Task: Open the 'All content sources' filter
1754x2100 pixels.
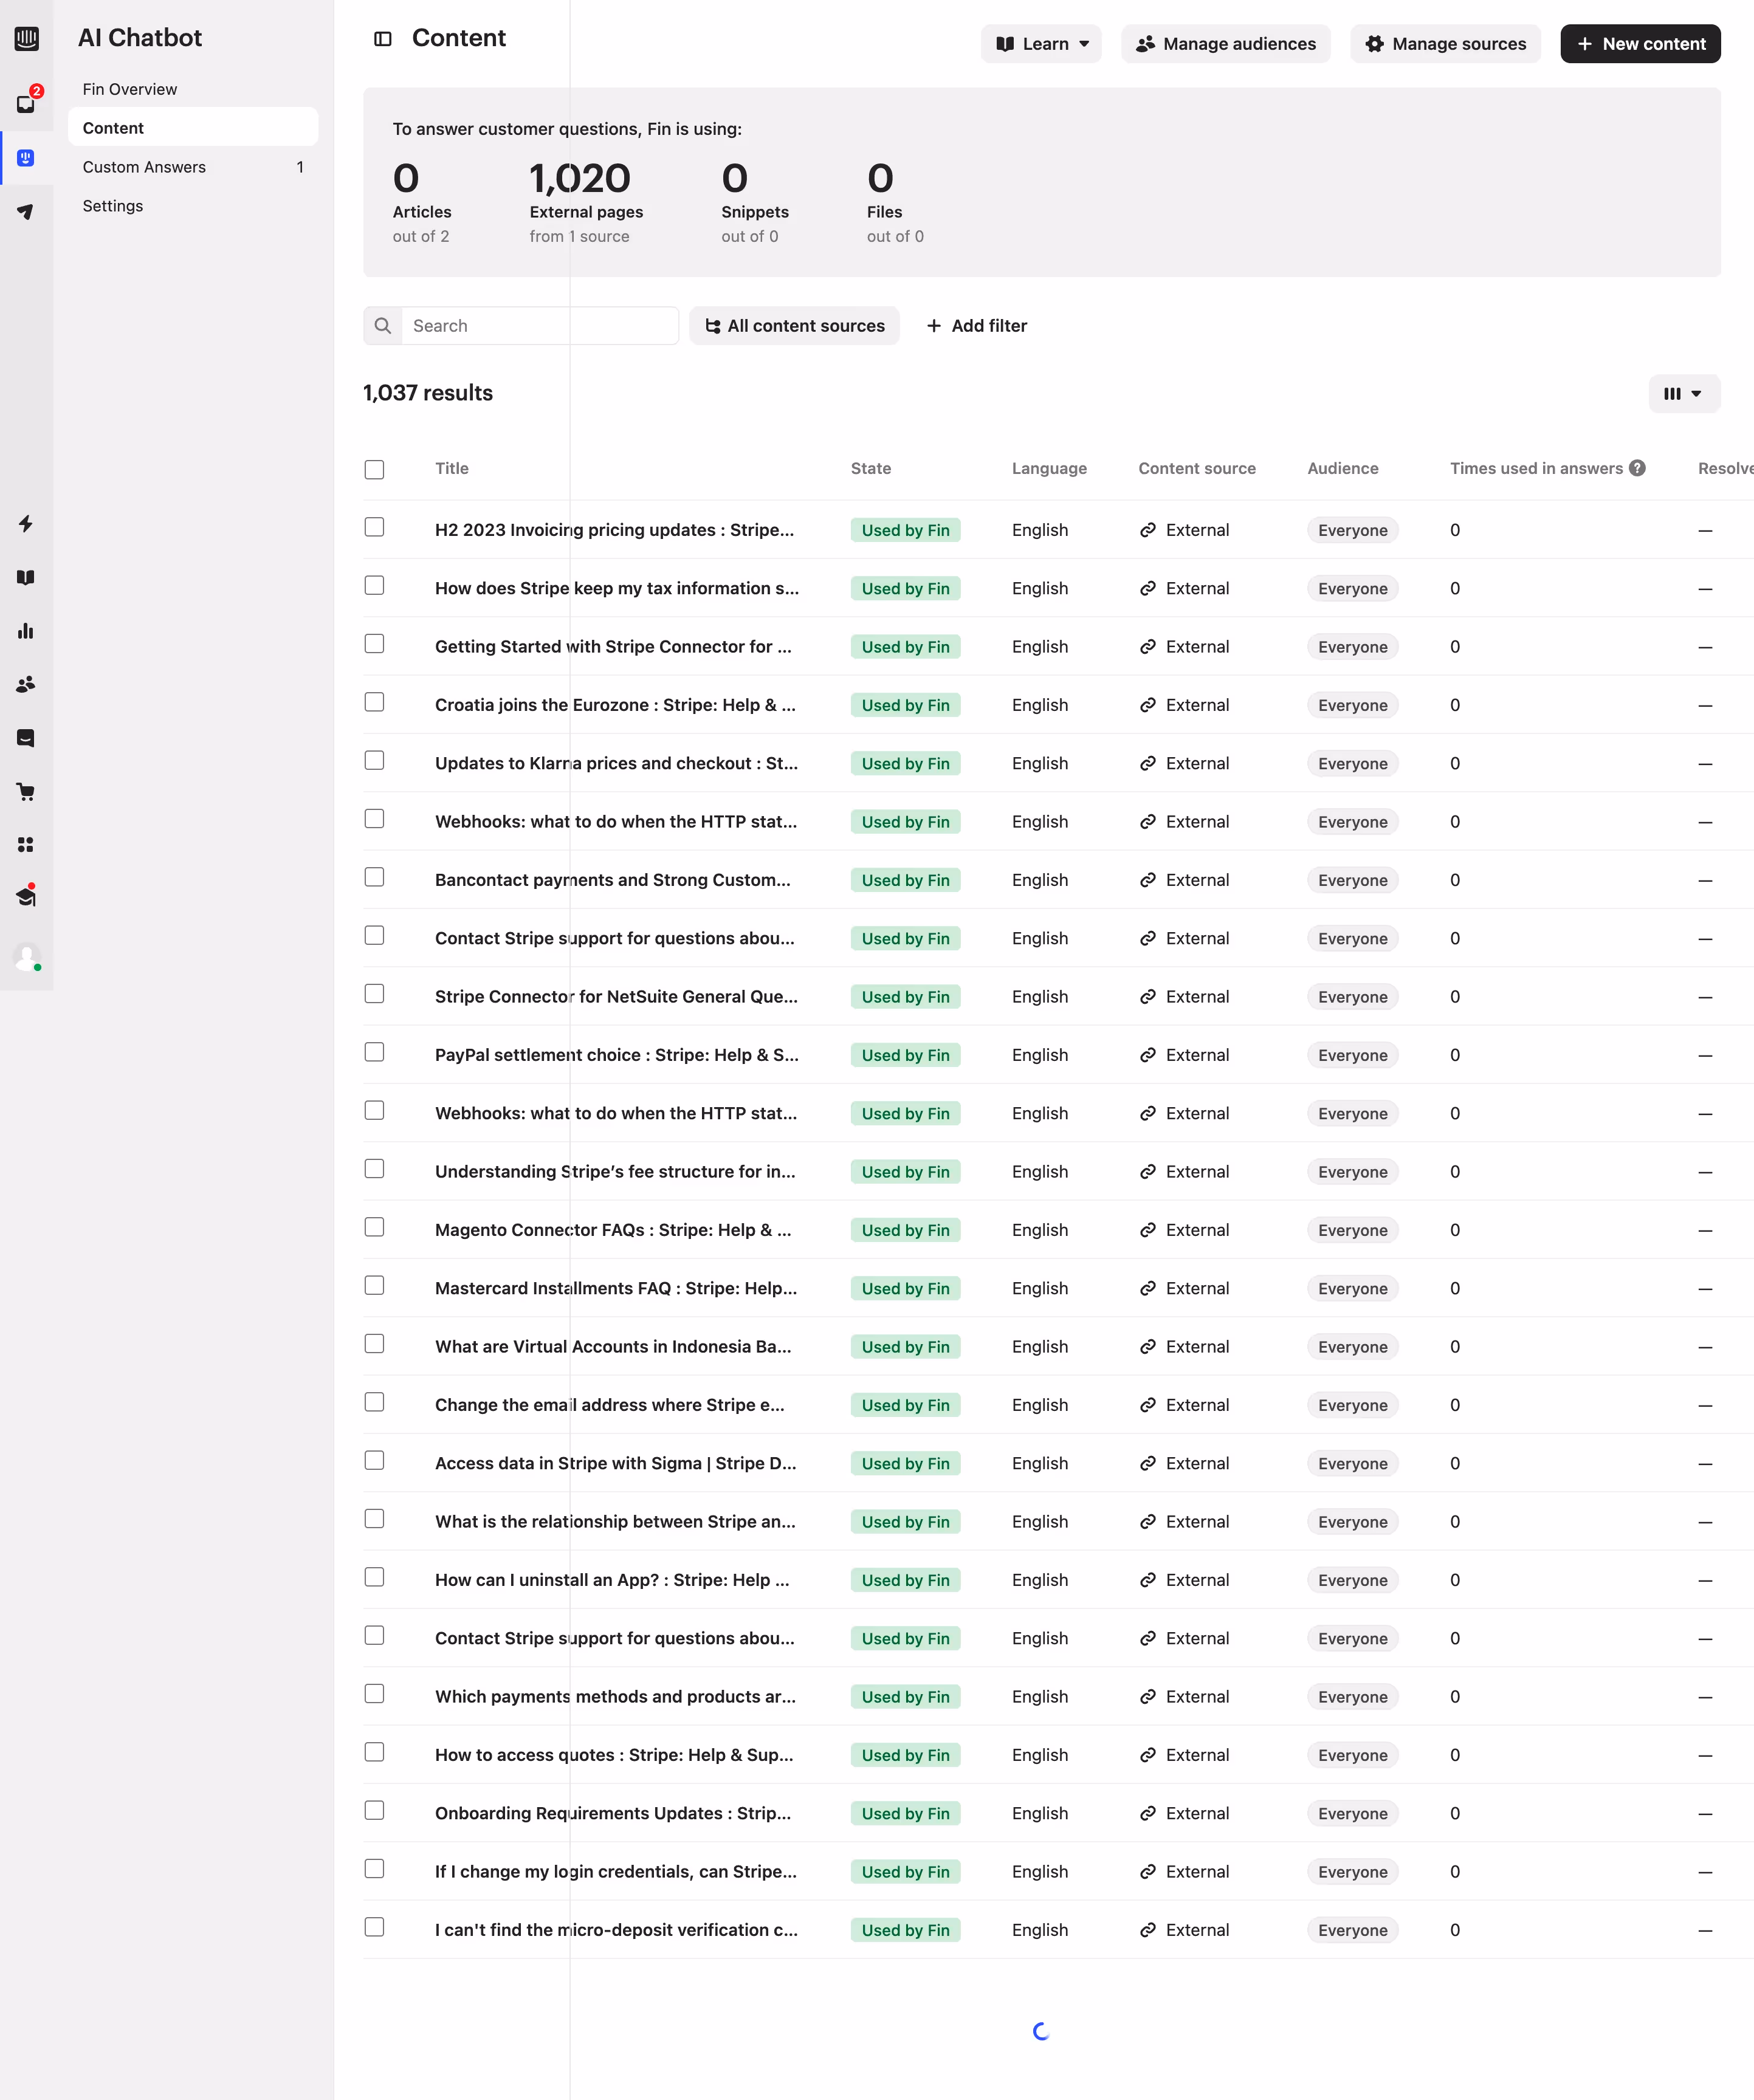Action: tap(794, 325)
